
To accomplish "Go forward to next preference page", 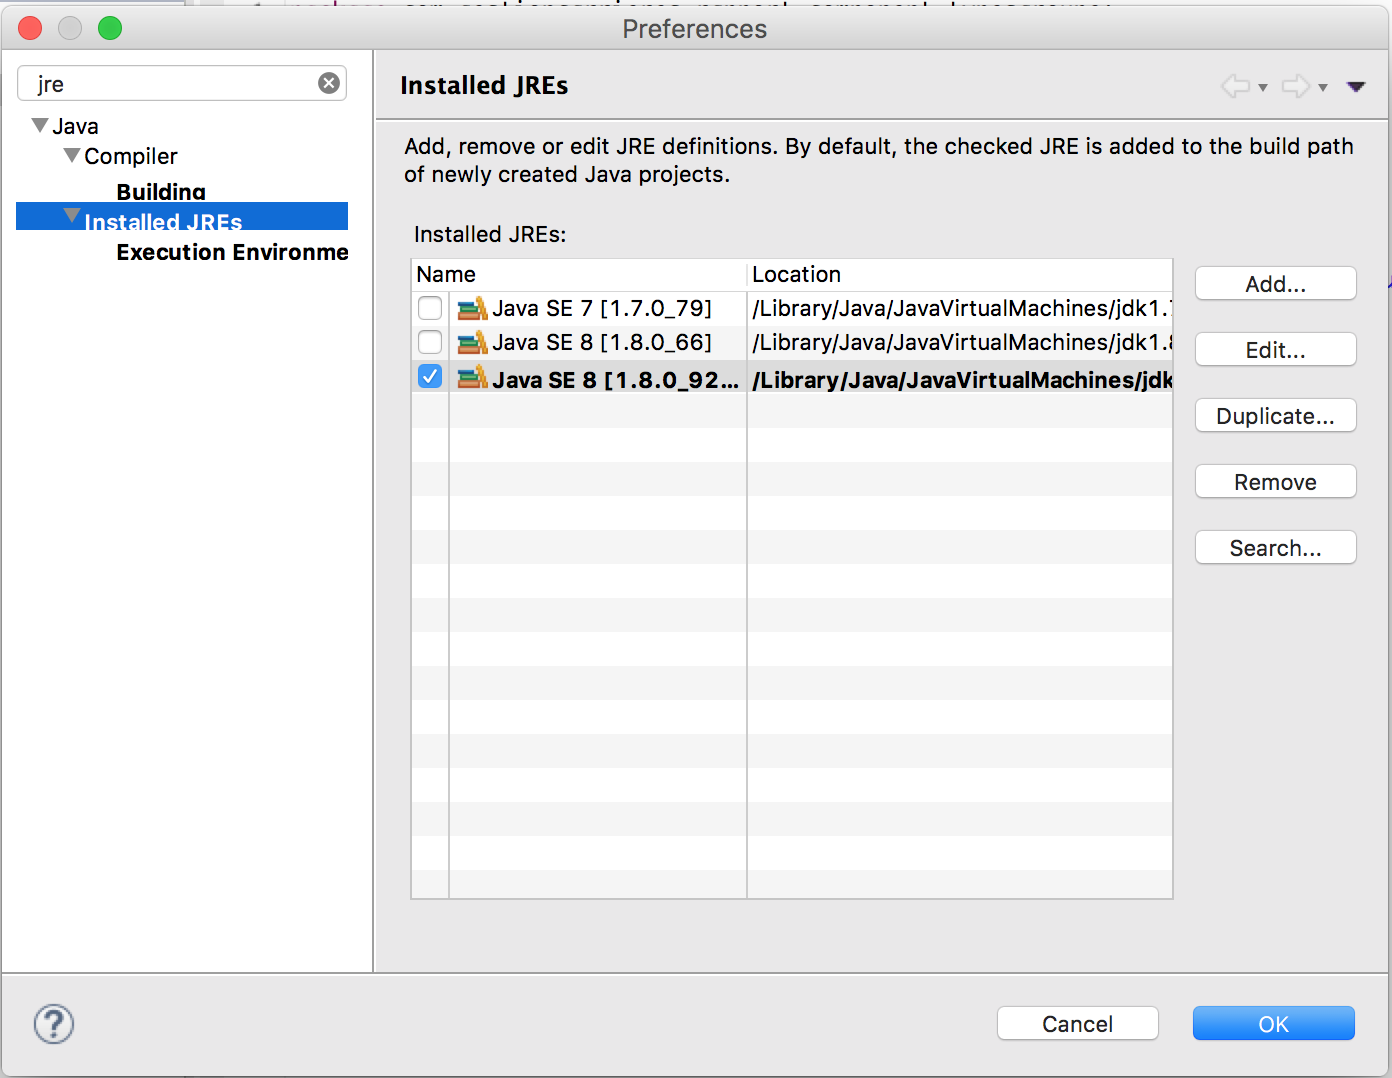I will point(1296,86).
